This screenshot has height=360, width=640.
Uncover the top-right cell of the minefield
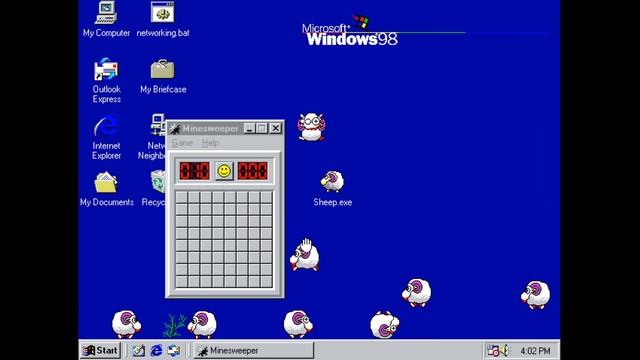point(267,197)
